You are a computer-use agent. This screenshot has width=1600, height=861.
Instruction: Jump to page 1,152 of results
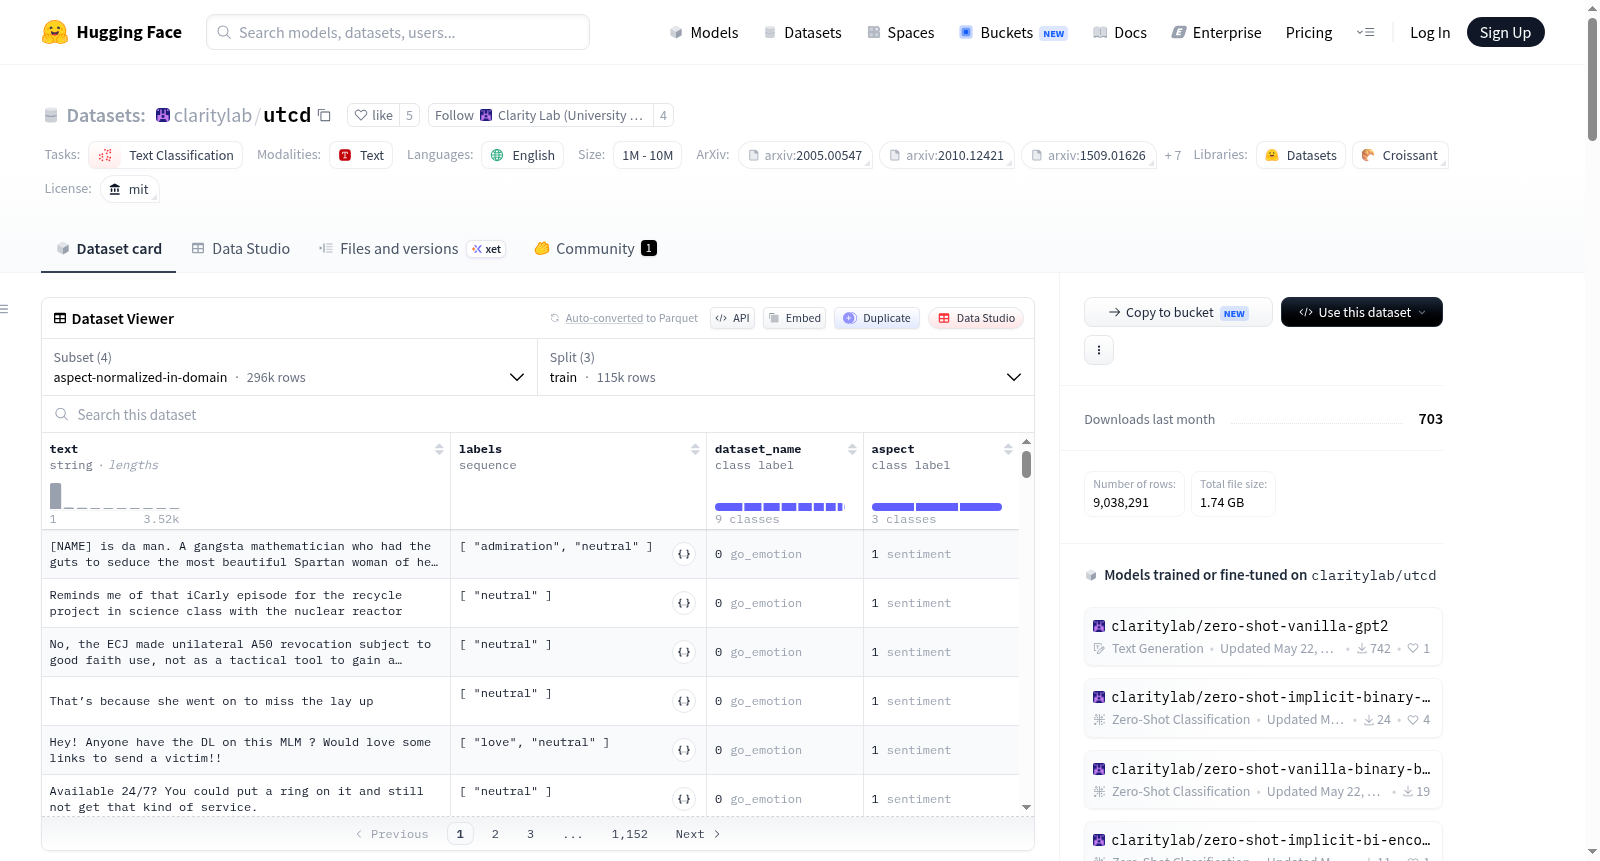coord(630,834)
